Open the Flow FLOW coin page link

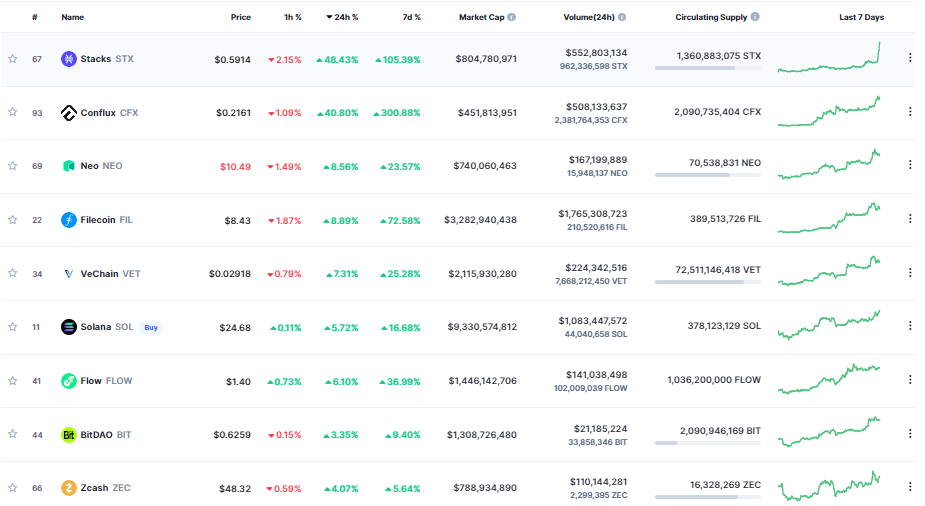tap(106, 381)
